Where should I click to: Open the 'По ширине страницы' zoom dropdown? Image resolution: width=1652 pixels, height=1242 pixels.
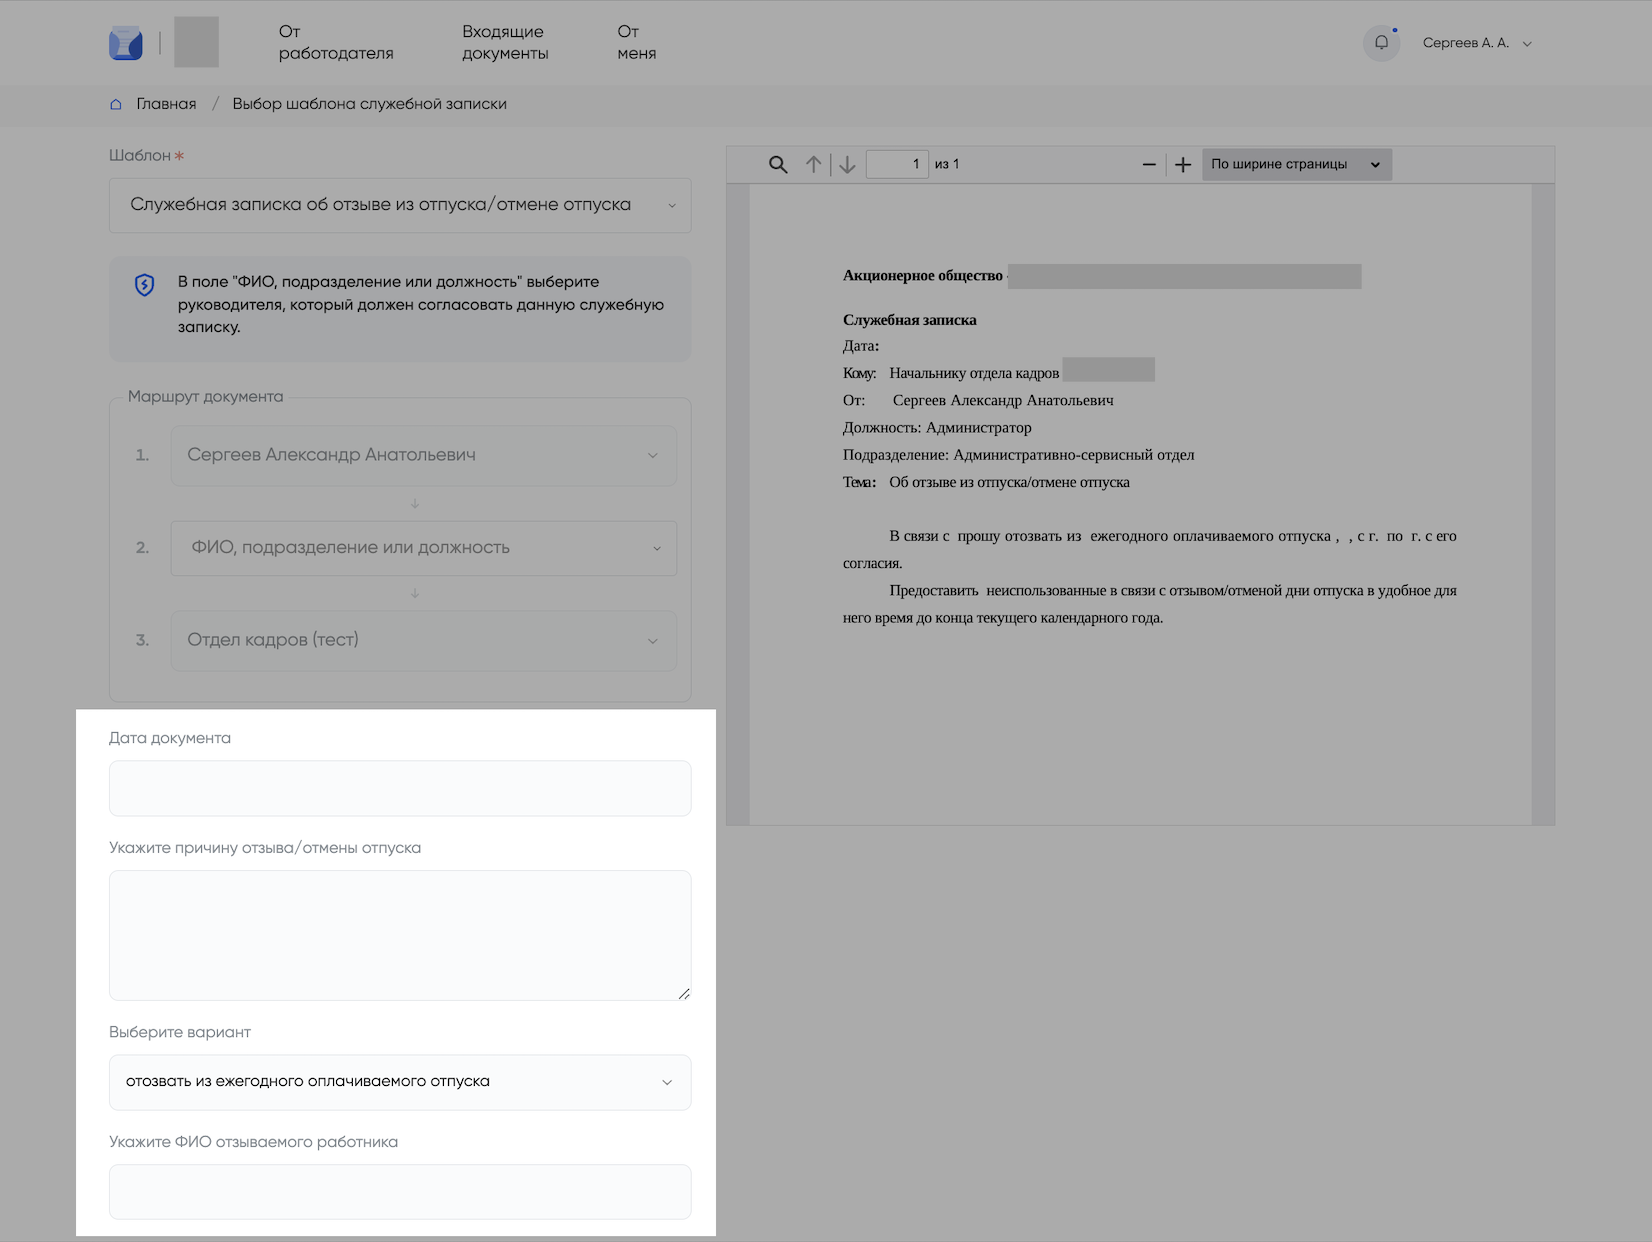[x=1296, y=165]
